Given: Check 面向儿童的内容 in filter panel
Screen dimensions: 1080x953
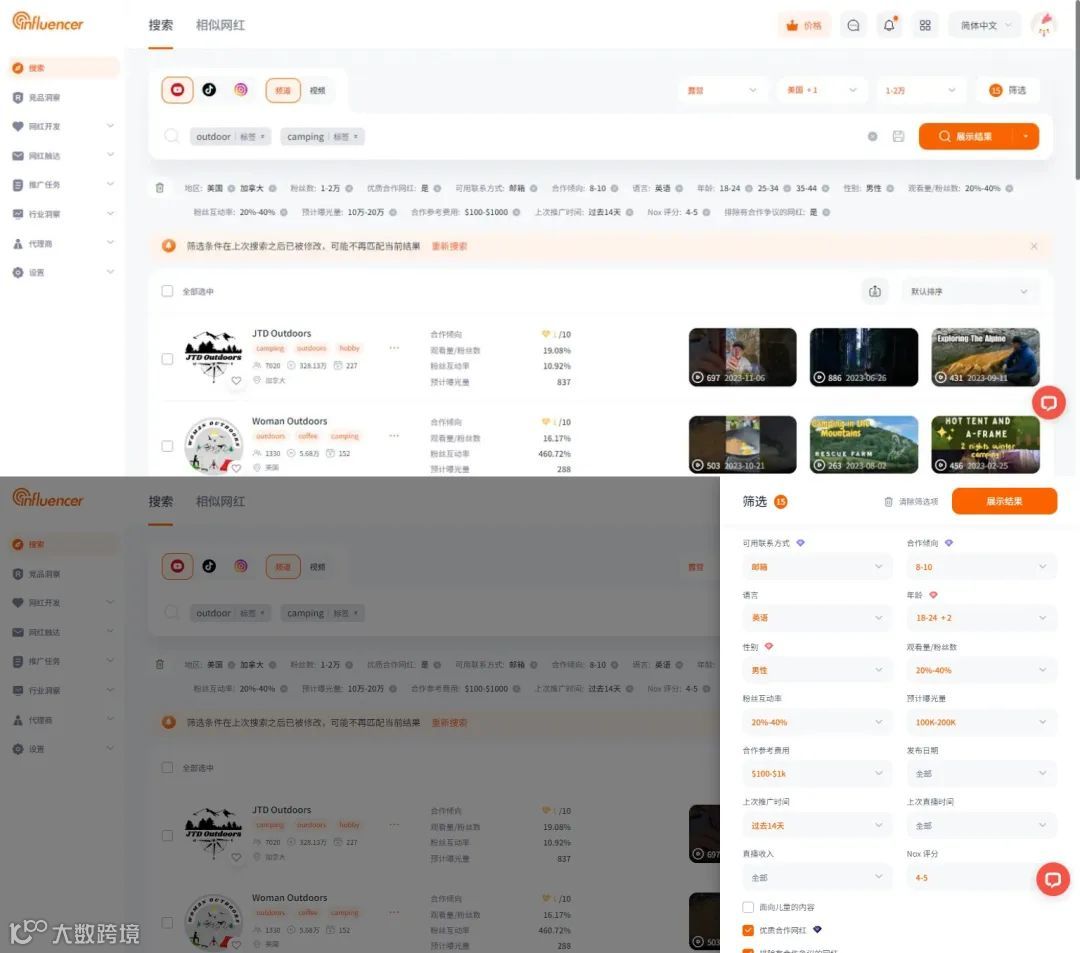Looking at the screenshot, I should [748, 907].
